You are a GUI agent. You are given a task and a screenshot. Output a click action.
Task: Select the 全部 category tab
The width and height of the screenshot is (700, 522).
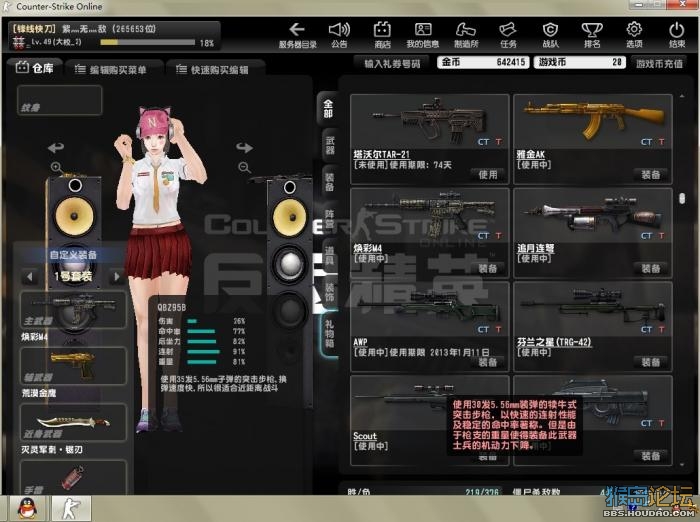[x=328, y=109]
